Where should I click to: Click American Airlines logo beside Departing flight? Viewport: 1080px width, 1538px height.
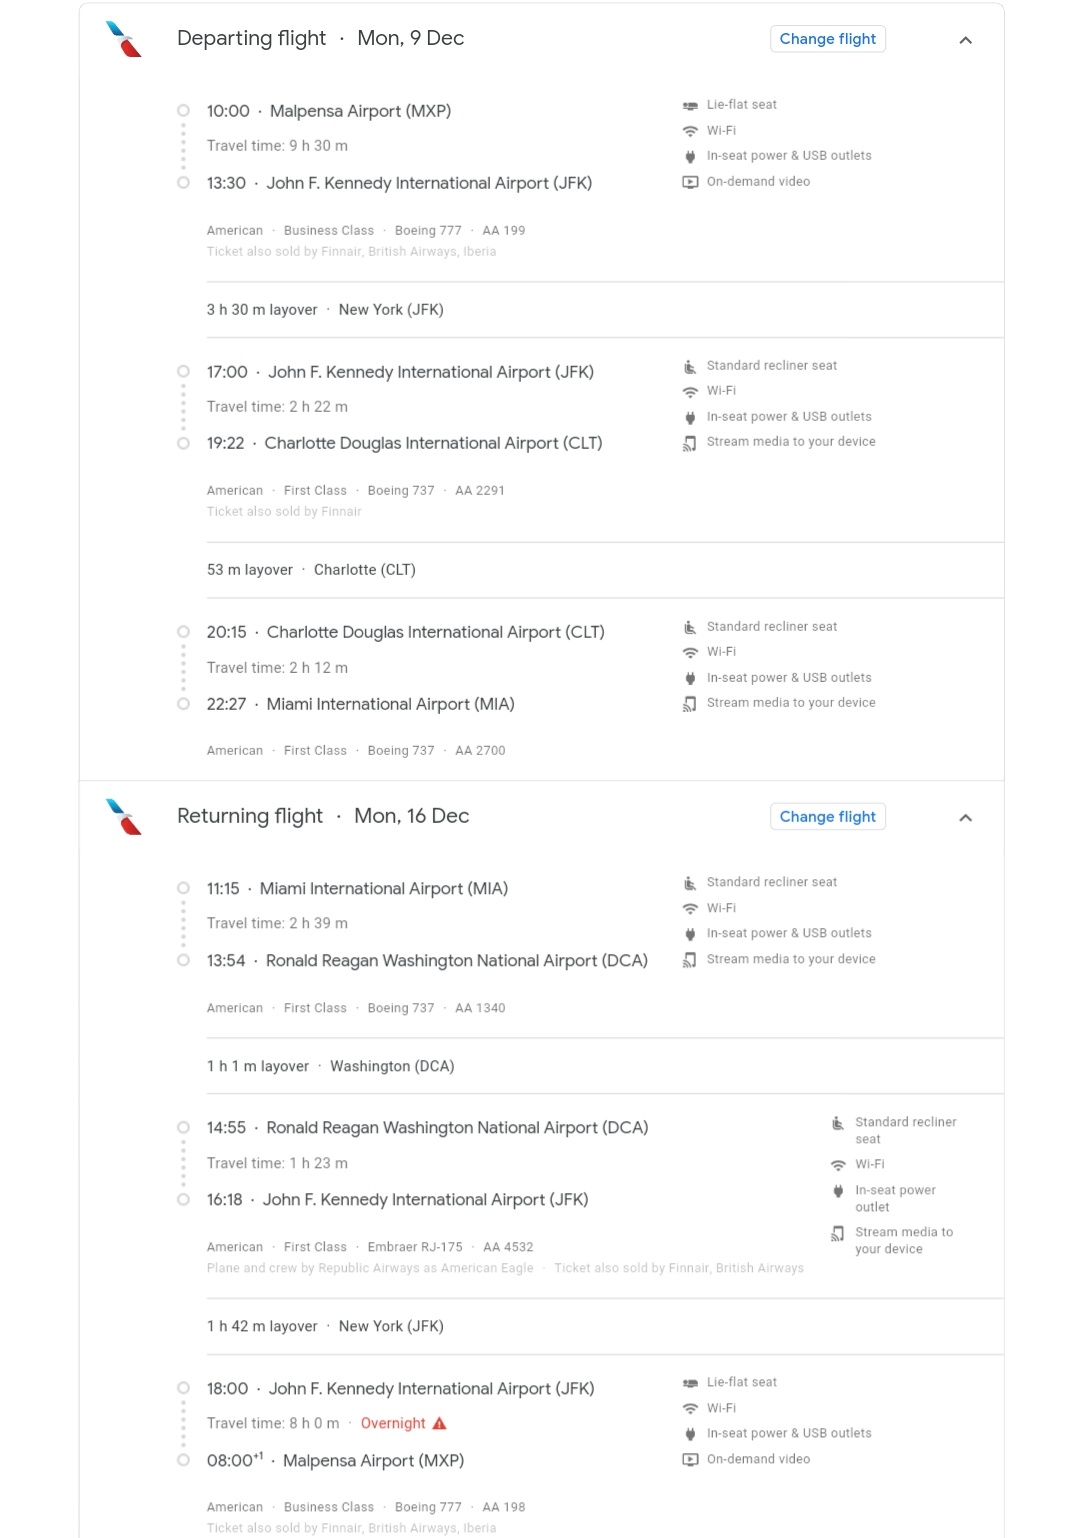(124, 40)
